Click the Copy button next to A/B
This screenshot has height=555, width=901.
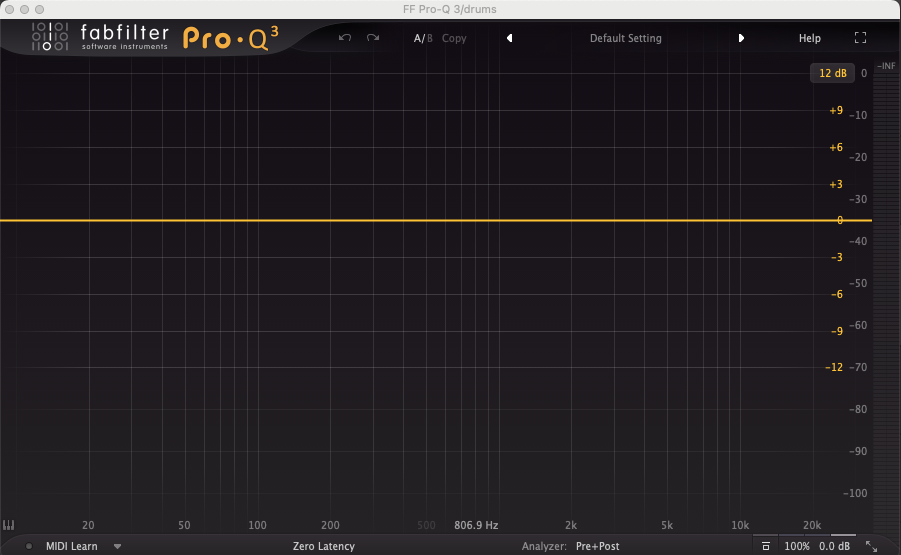coord(454,38)
